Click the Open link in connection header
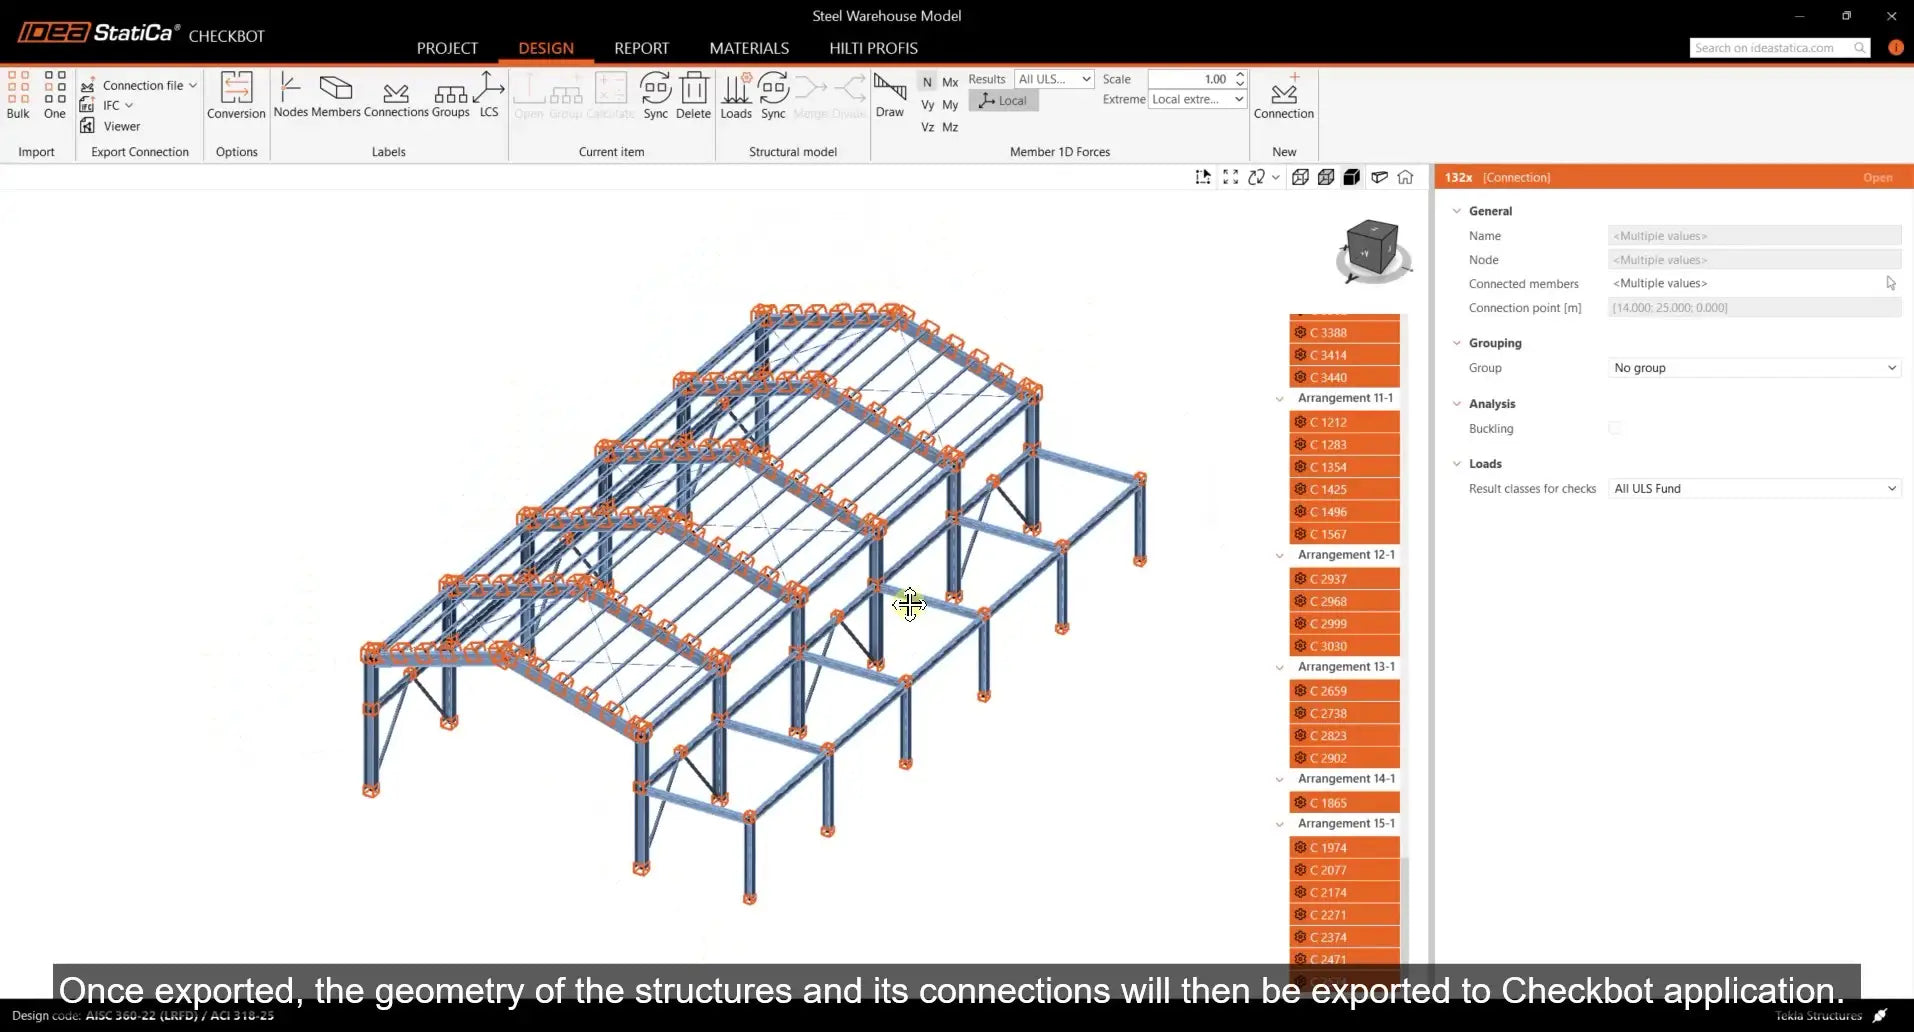 (1877, 178)
